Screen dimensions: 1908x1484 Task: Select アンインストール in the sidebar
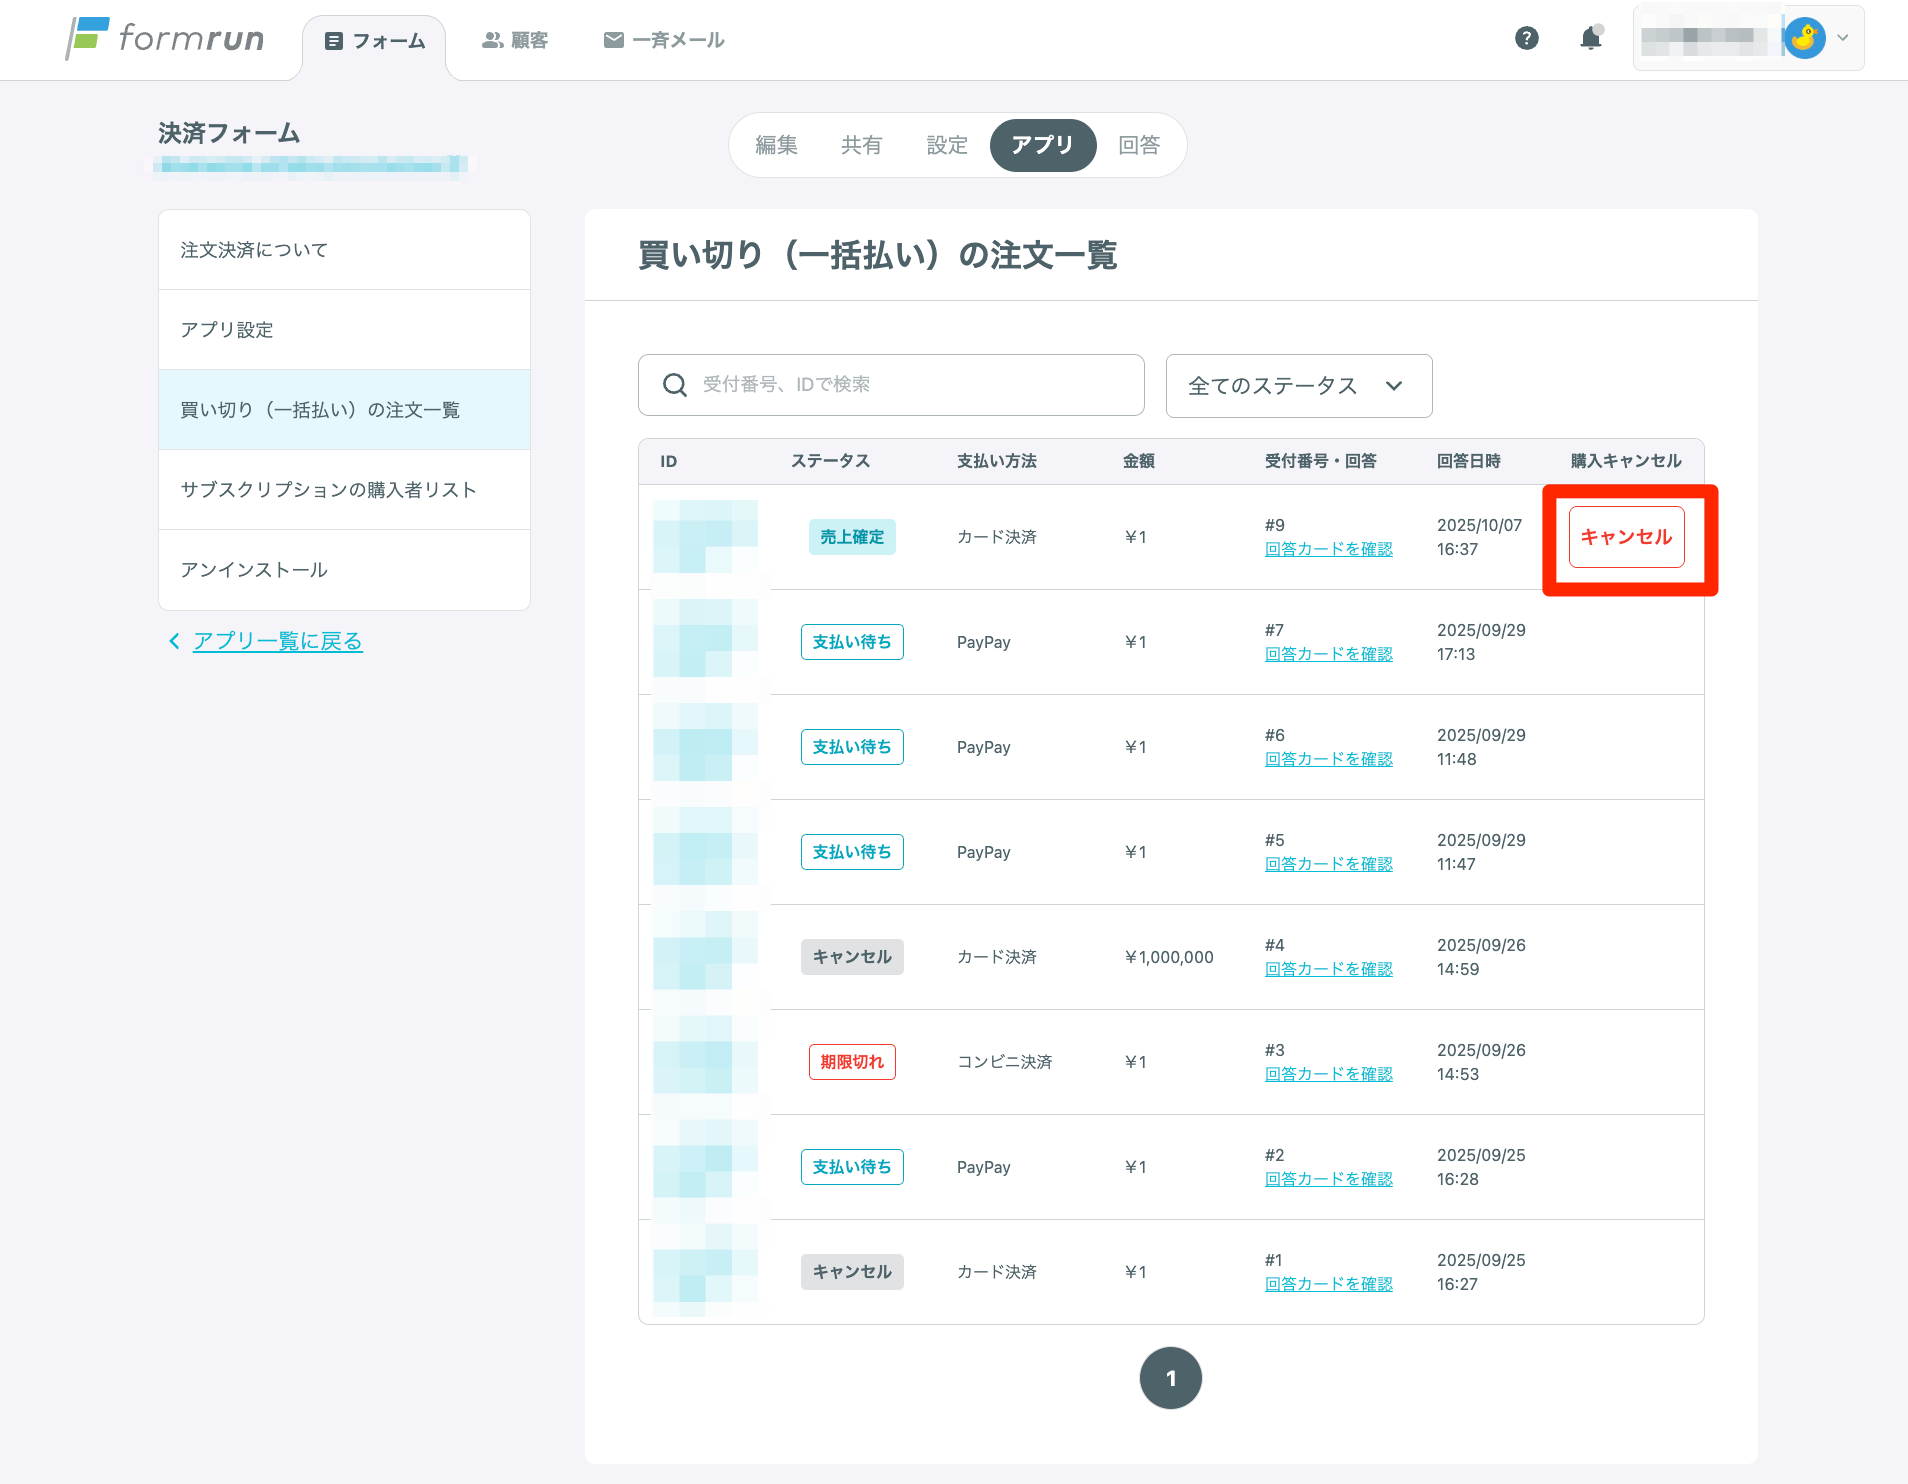(254, 570)
